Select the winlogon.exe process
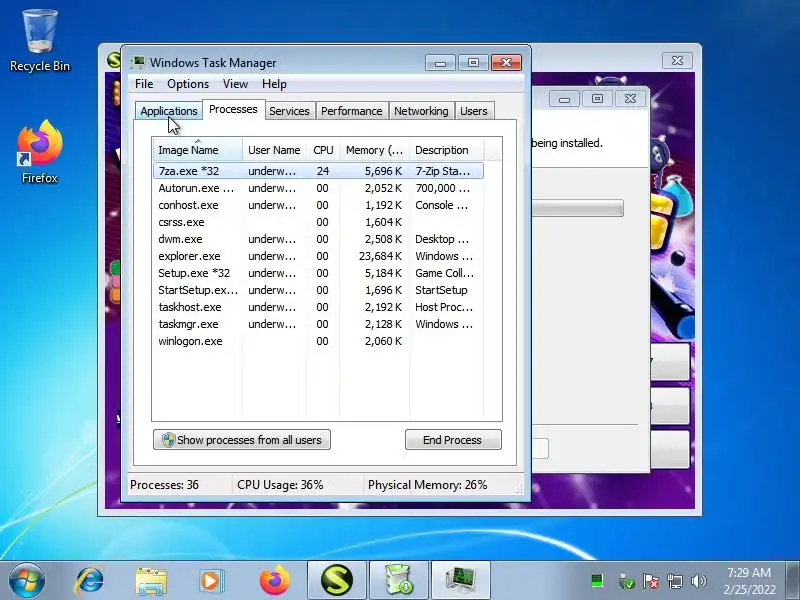Image resolution: width=800 pixels, height=600 pixels. pos(318,341)
